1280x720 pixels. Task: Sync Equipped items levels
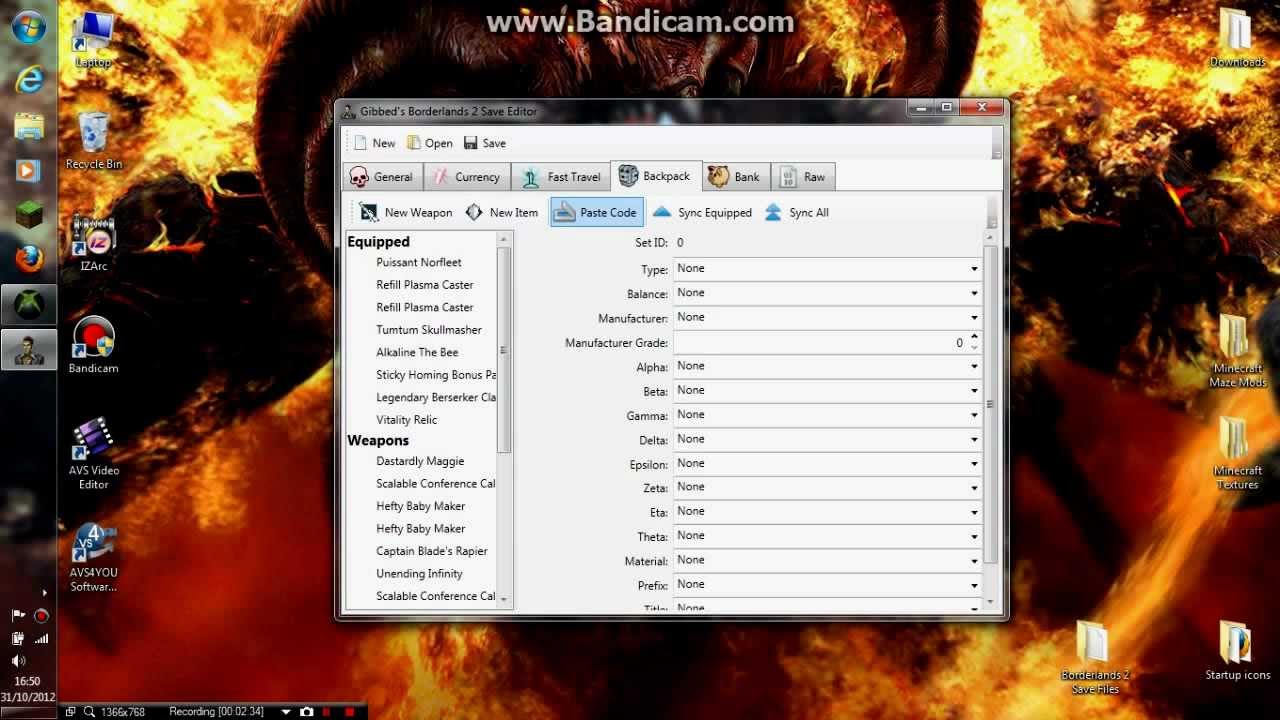[702, 212]
